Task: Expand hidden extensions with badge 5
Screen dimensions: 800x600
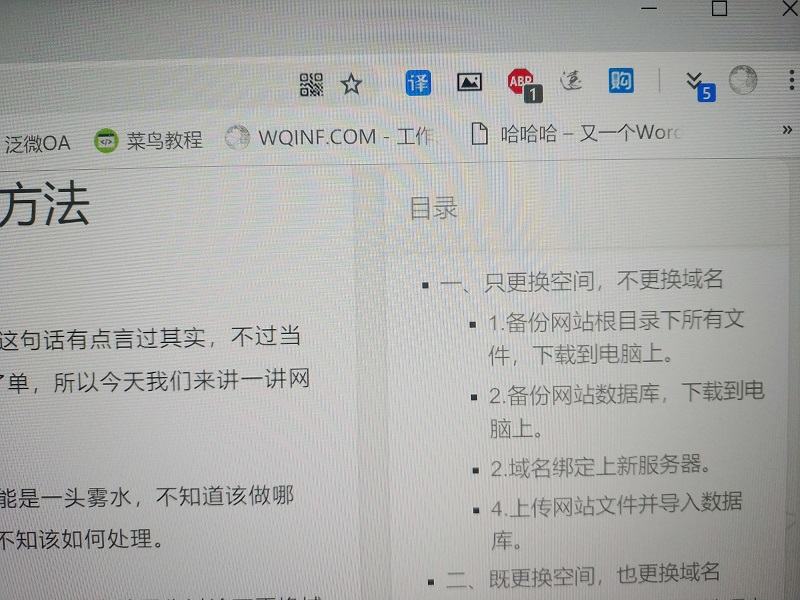Action: click(695, 81)
